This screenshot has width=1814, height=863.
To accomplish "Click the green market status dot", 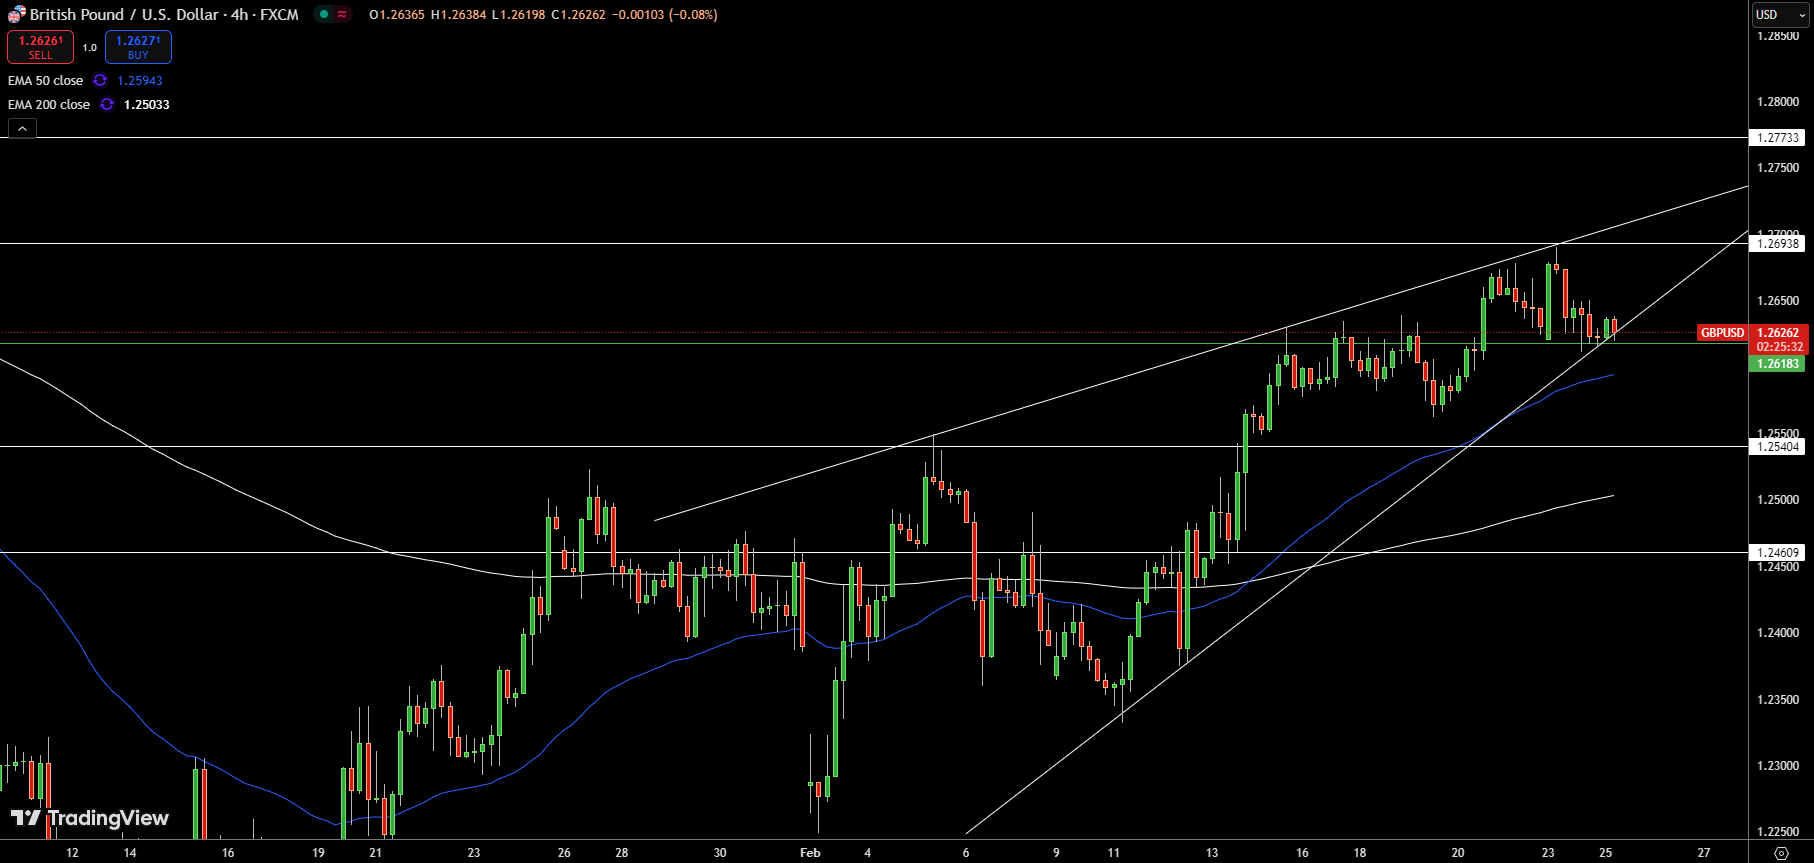I will (x=324, y=14).
